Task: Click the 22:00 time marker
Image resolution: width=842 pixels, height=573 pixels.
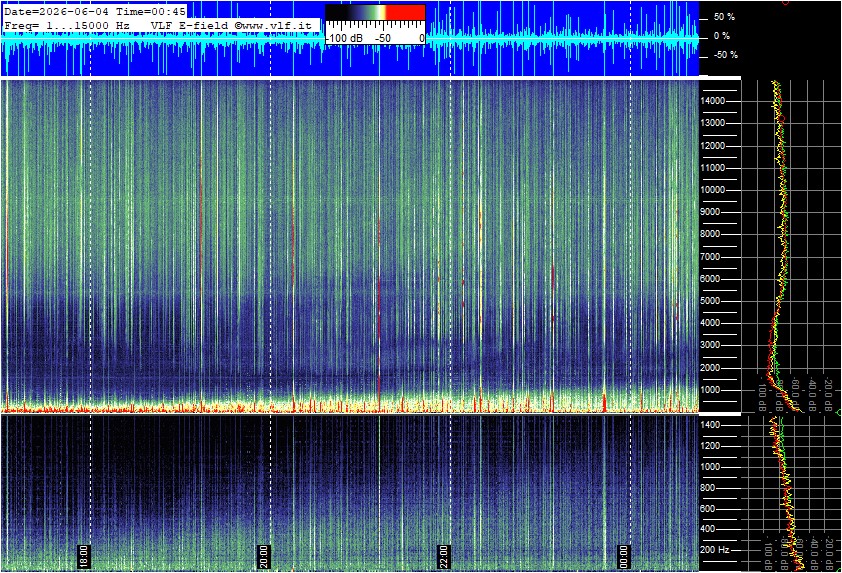Action: 444,556
